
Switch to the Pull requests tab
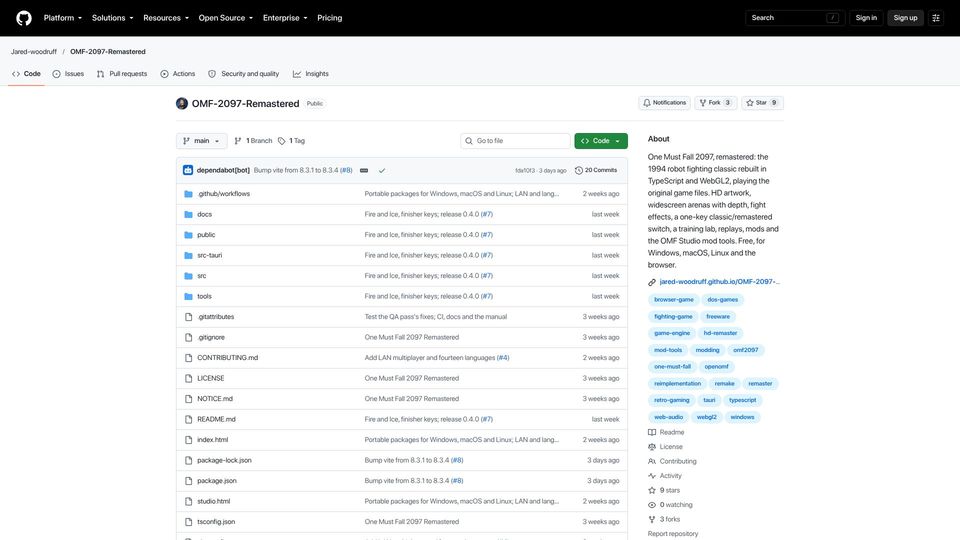[x=122, y=73]
